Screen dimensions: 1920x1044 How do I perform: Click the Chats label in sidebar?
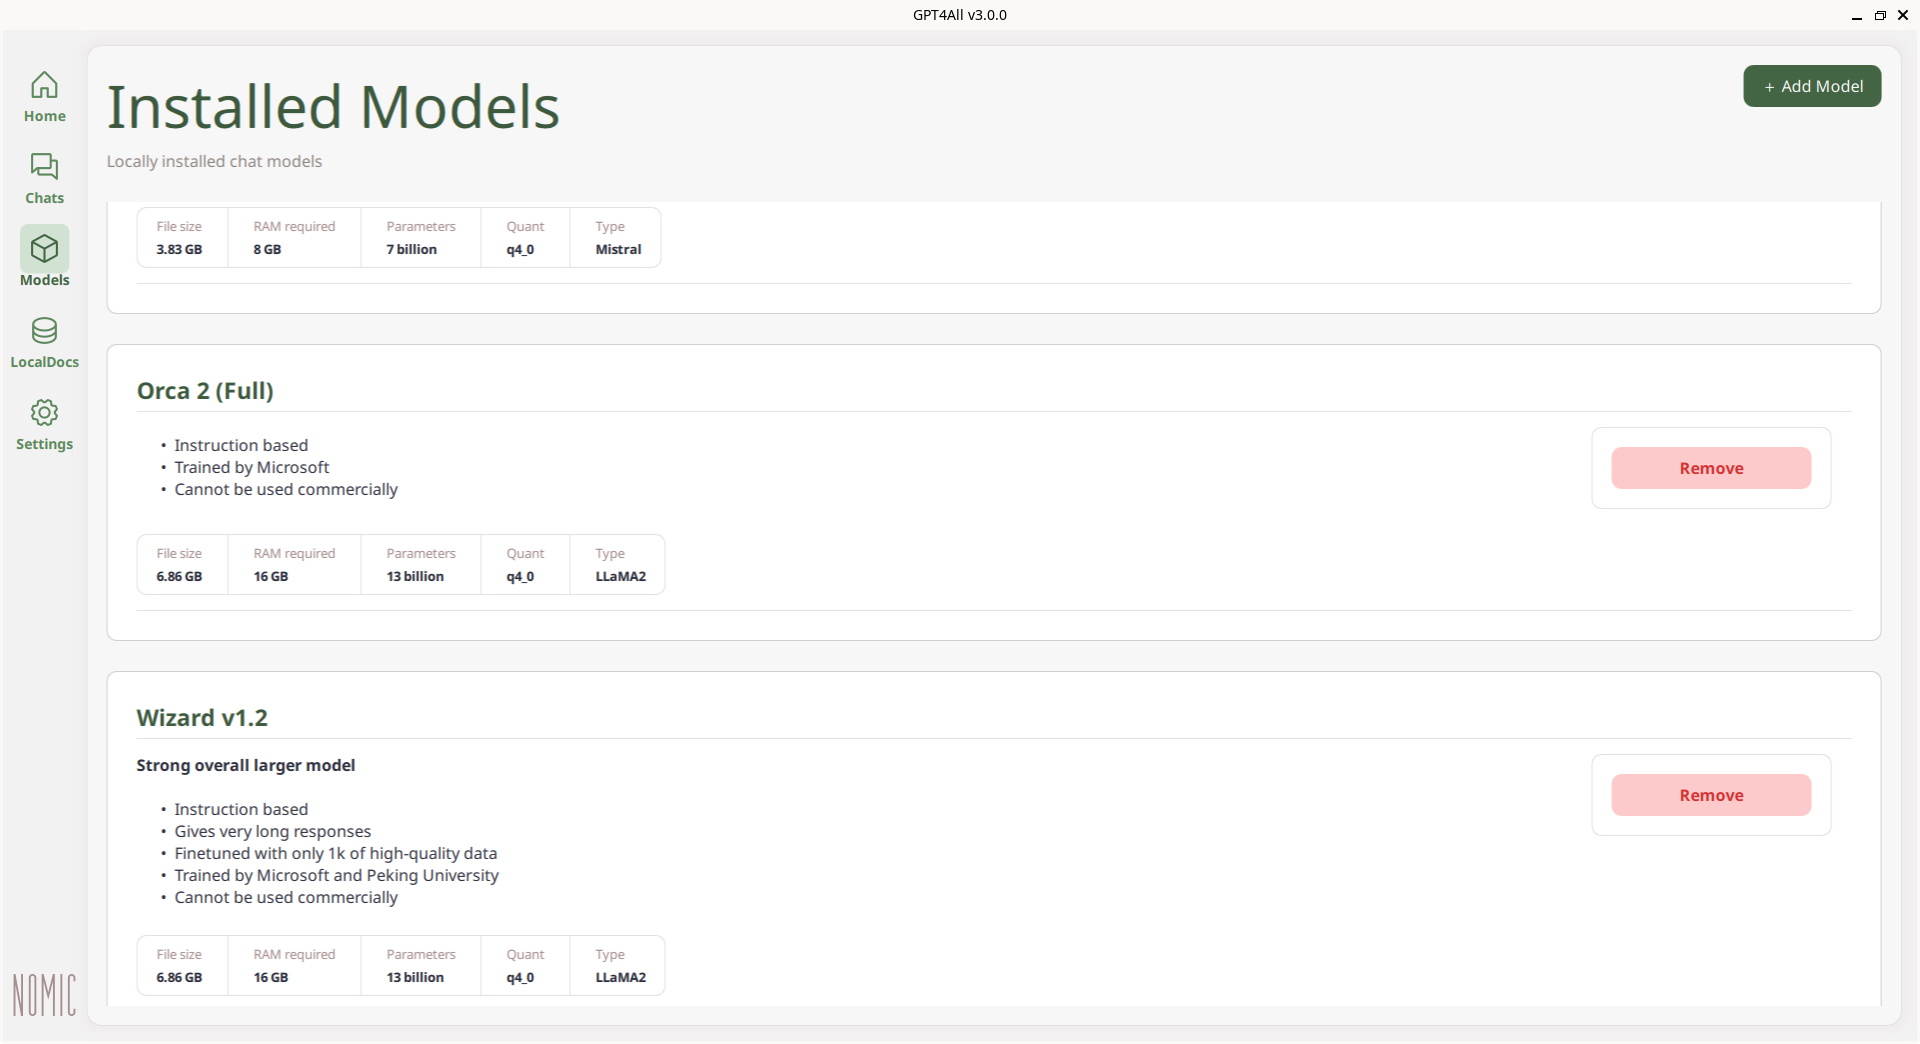click(x=45, y=198)
